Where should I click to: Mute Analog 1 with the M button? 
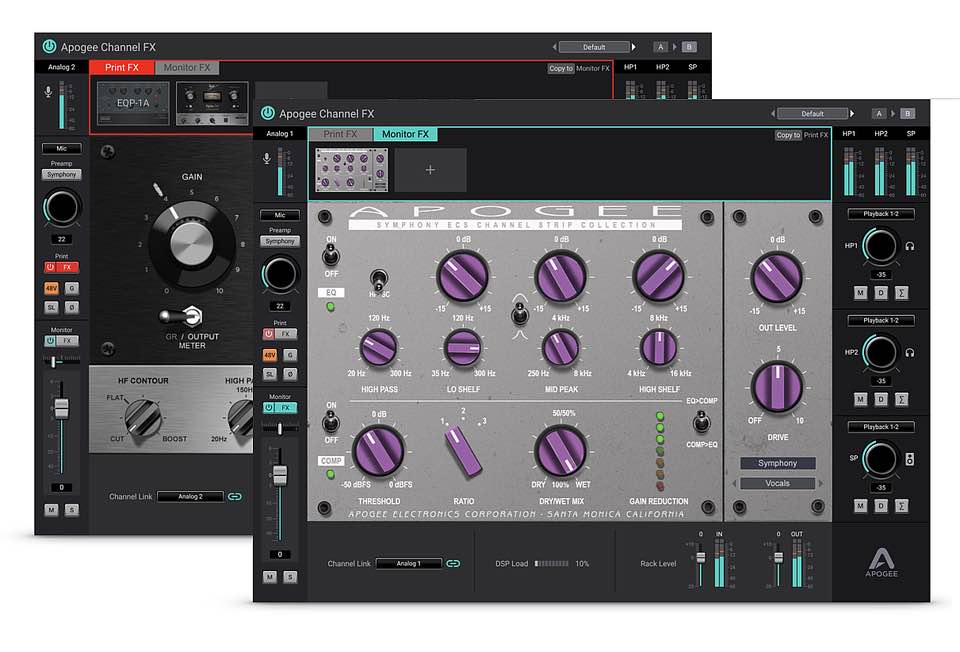[269, 576]
